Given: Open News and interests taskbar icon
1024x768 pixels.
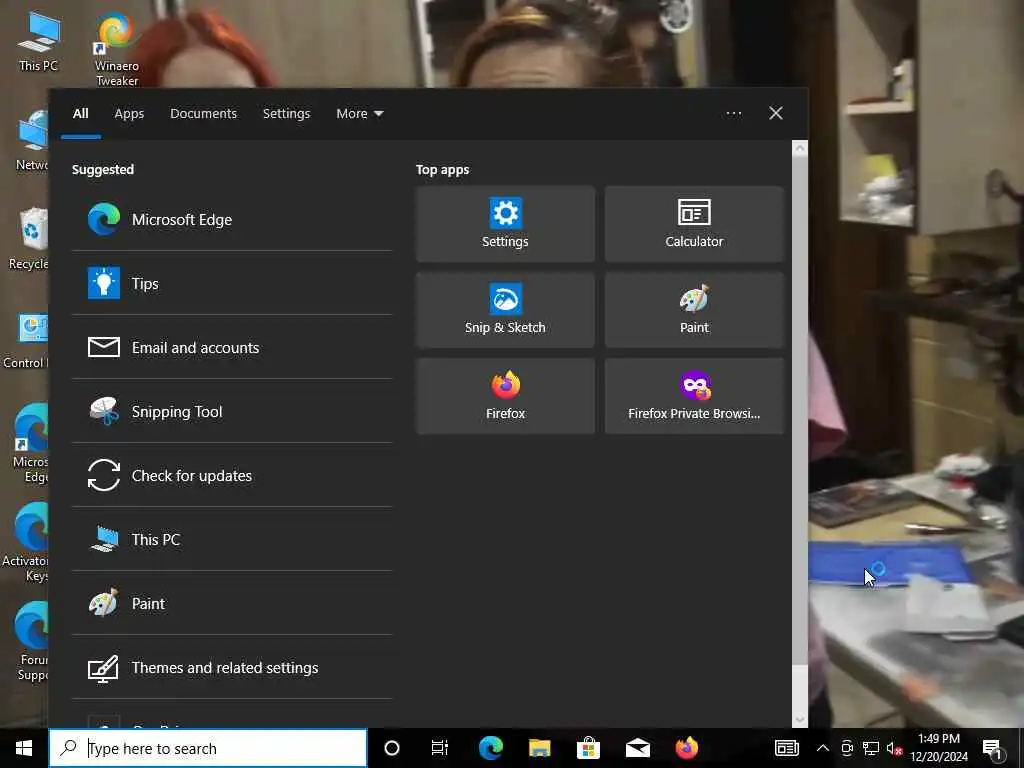Looking at the screenshot, I should (787, 748).
